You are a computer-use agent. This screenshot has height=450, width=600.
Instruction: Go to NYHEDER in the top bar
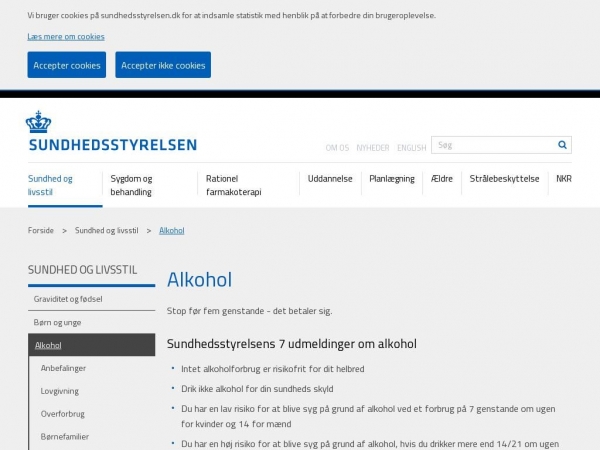click(373, 147)
